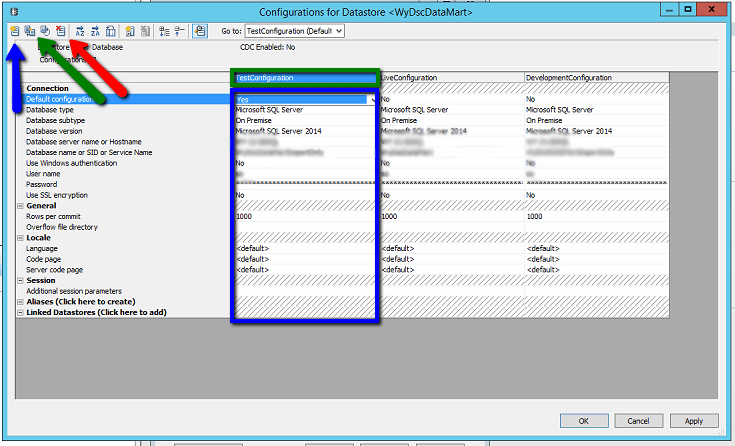Click the Apply button
Image resolution: width=735 pixels, height=446 pixels.
pyautogui.click(x=694, y=421)
